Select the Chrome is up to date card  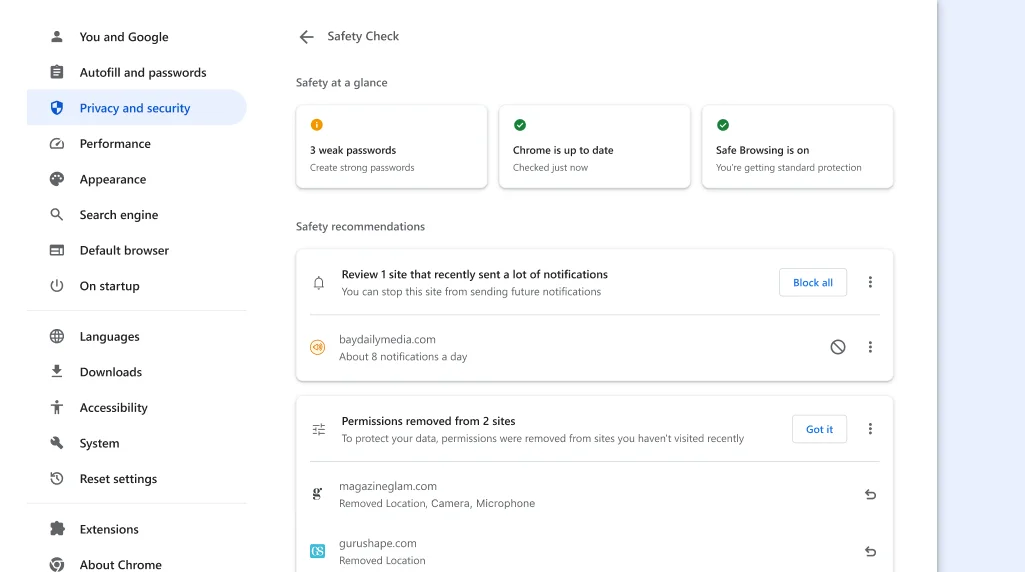pyautogui.click(x=594, y=147)
